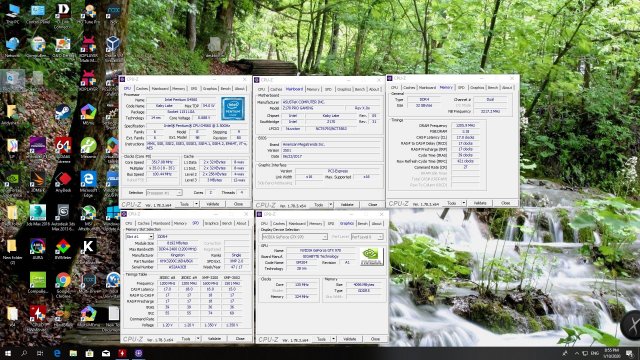Switch to CPU-Z via its taskbar icon
The width and height of the screenshot is (640, 360).
138,353
